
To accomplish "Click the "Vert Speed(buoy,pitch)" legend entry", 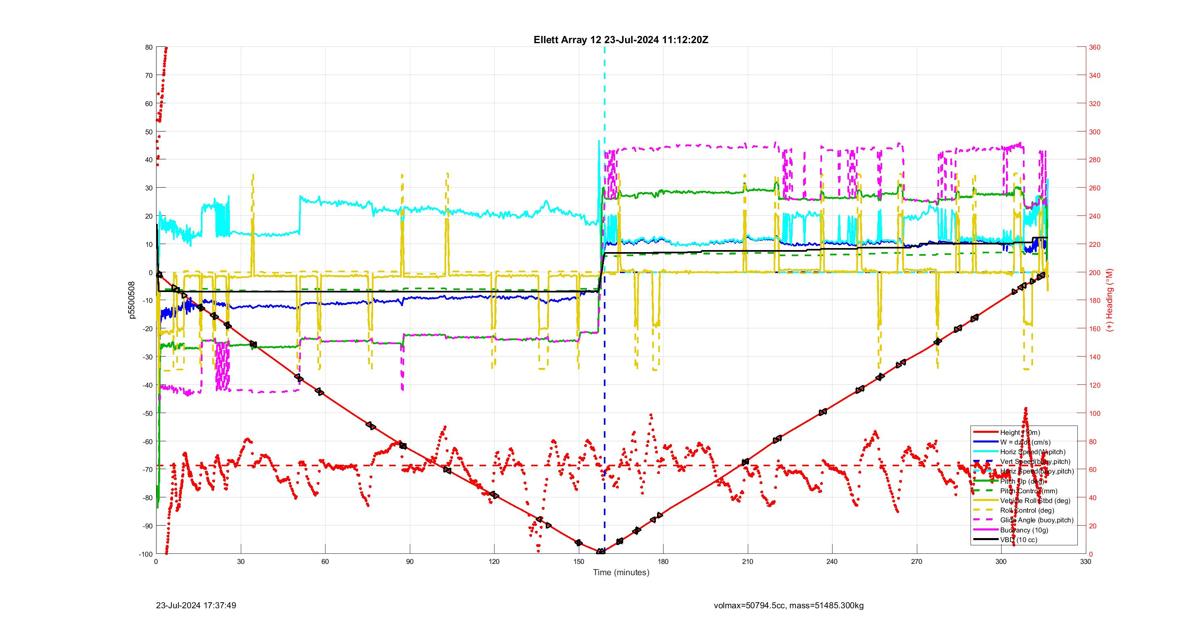I will coord(1035,461).
